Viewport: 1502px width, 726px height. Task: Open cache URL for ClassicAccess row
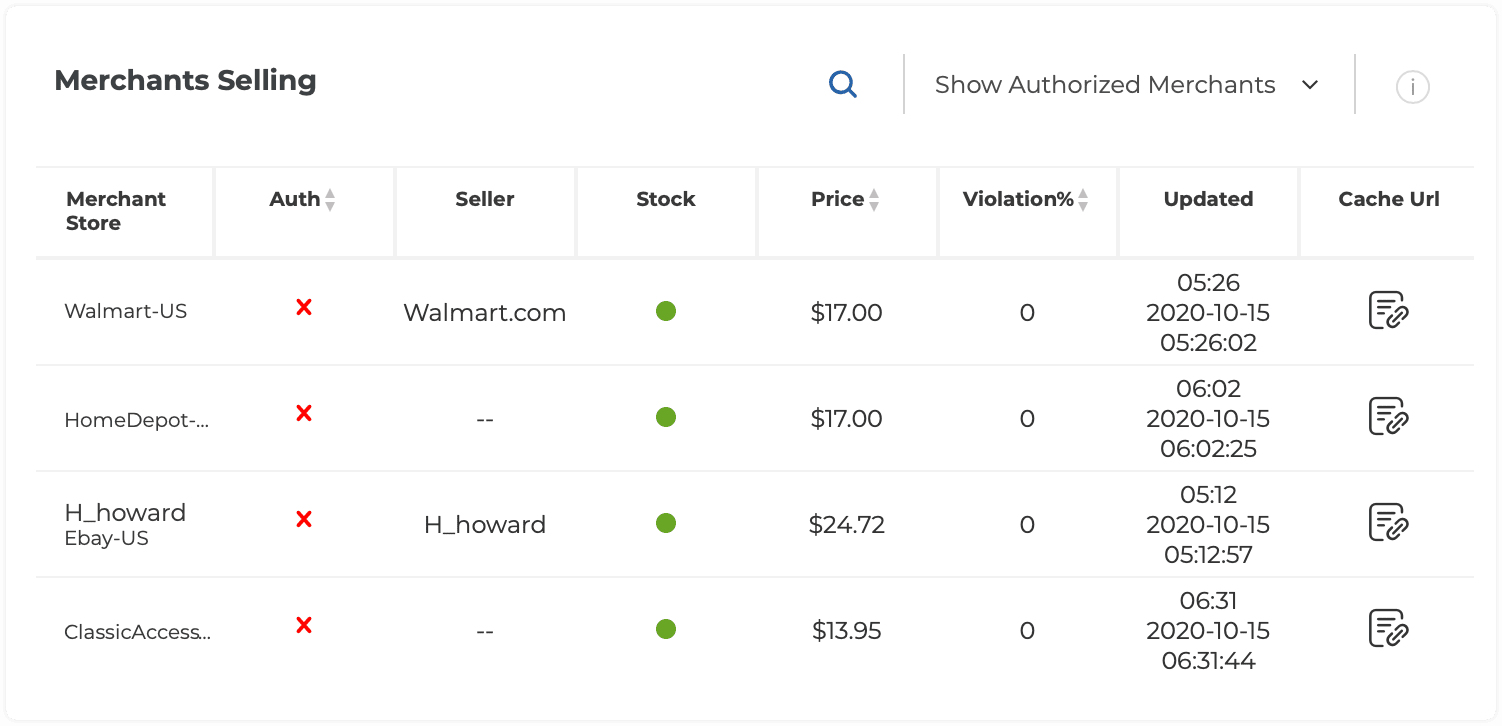[x=1388, y=629]
